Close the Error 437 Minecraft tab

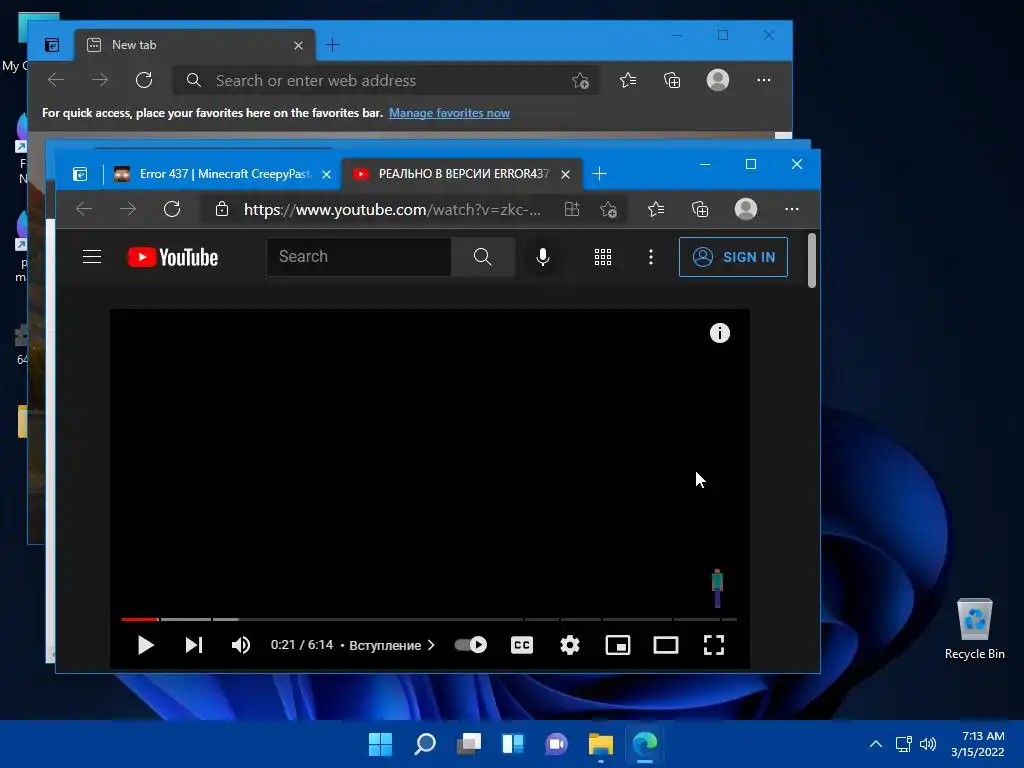point(327,174)
